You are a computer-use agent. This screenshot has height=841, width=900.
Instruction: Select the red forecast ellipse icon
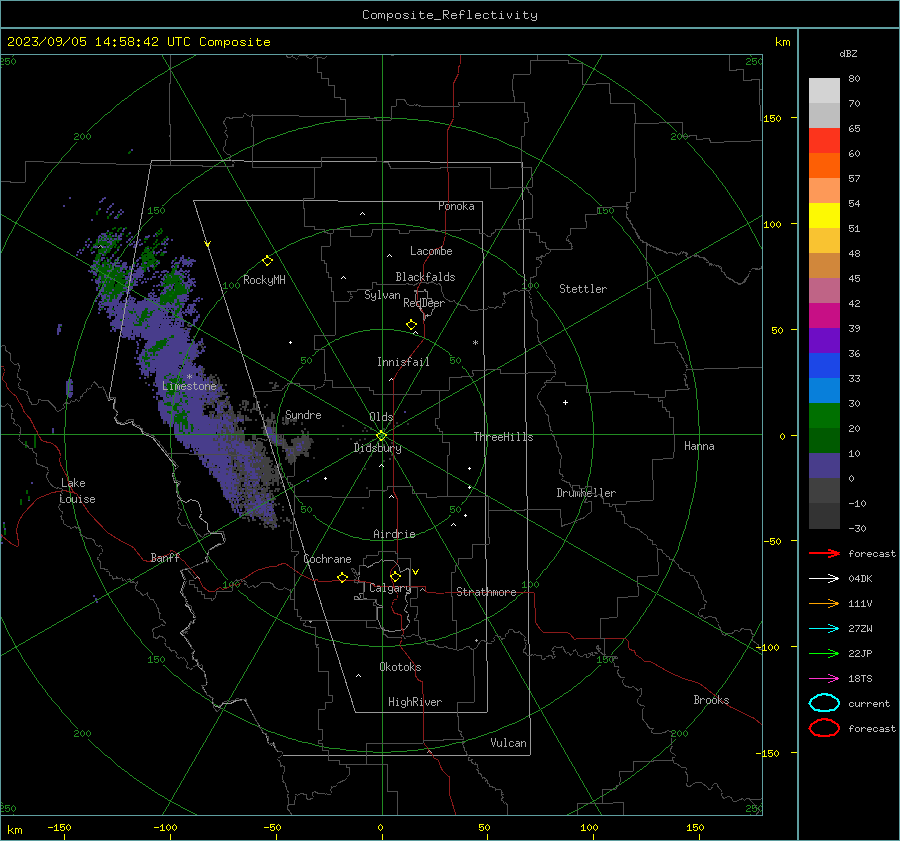tap(824, 728)
